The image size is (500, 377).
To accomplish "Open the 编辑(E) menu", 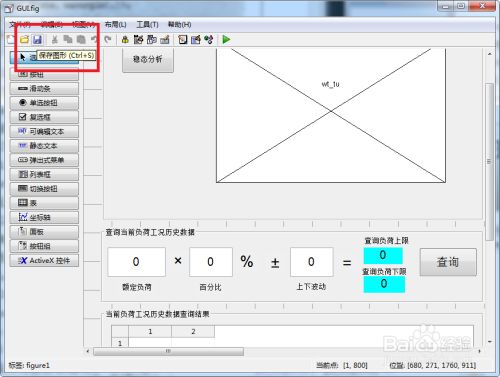I will pyautogui.click(x=51, y=24).
